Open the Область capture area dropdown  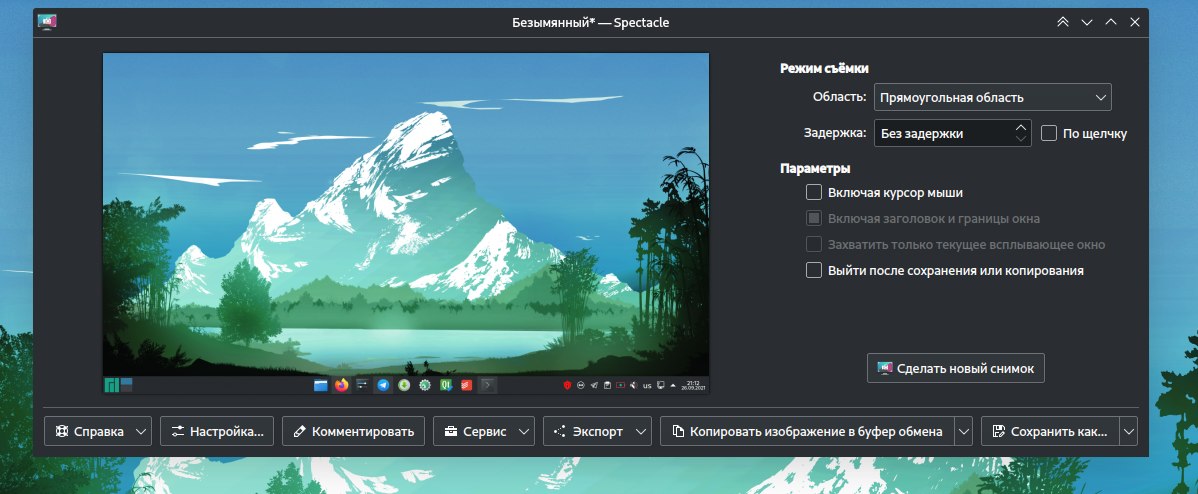point(992,97)
